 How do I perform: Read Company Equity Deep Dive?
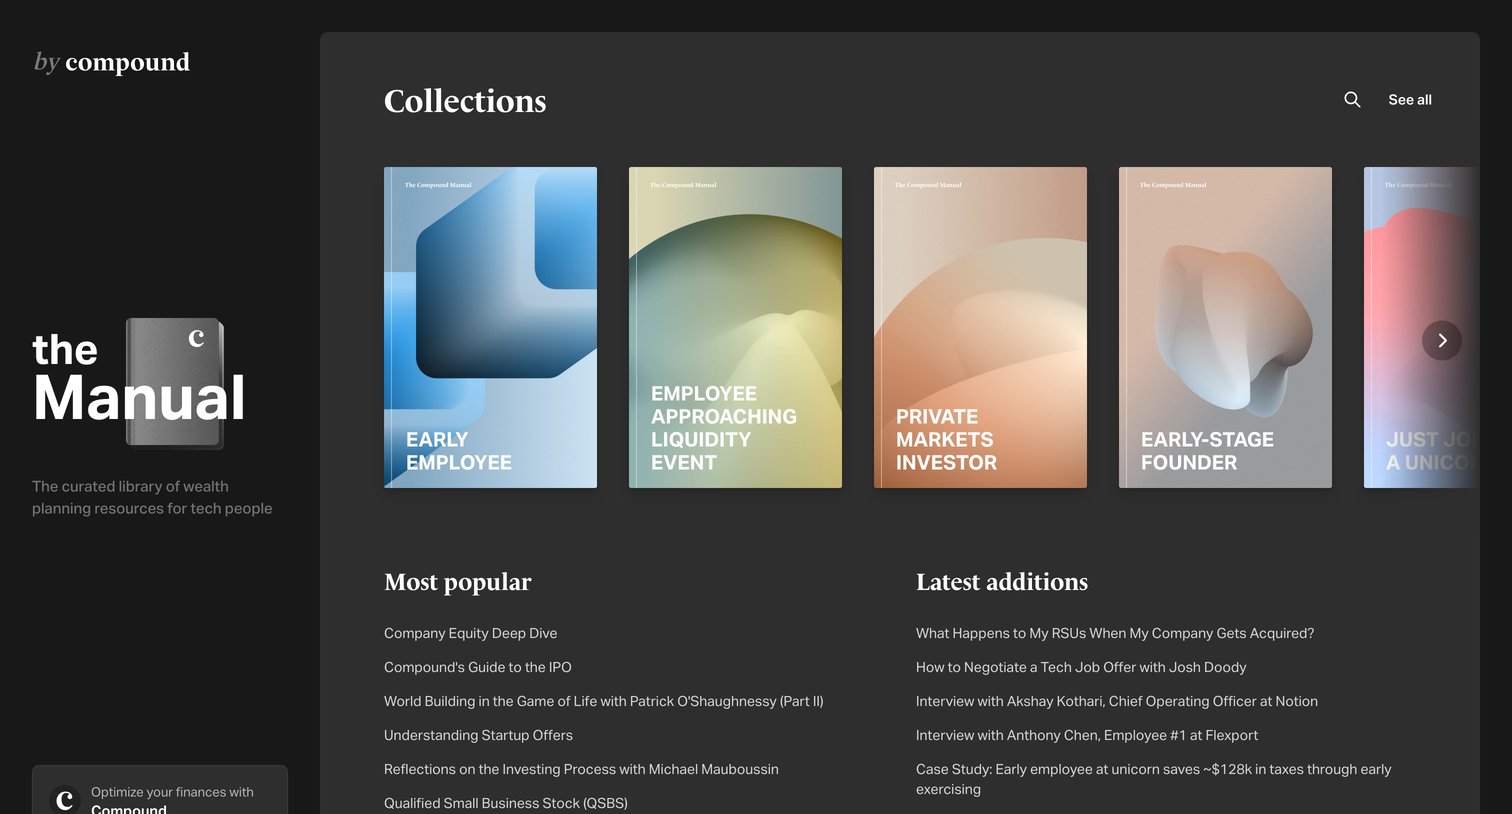point(470,633)
